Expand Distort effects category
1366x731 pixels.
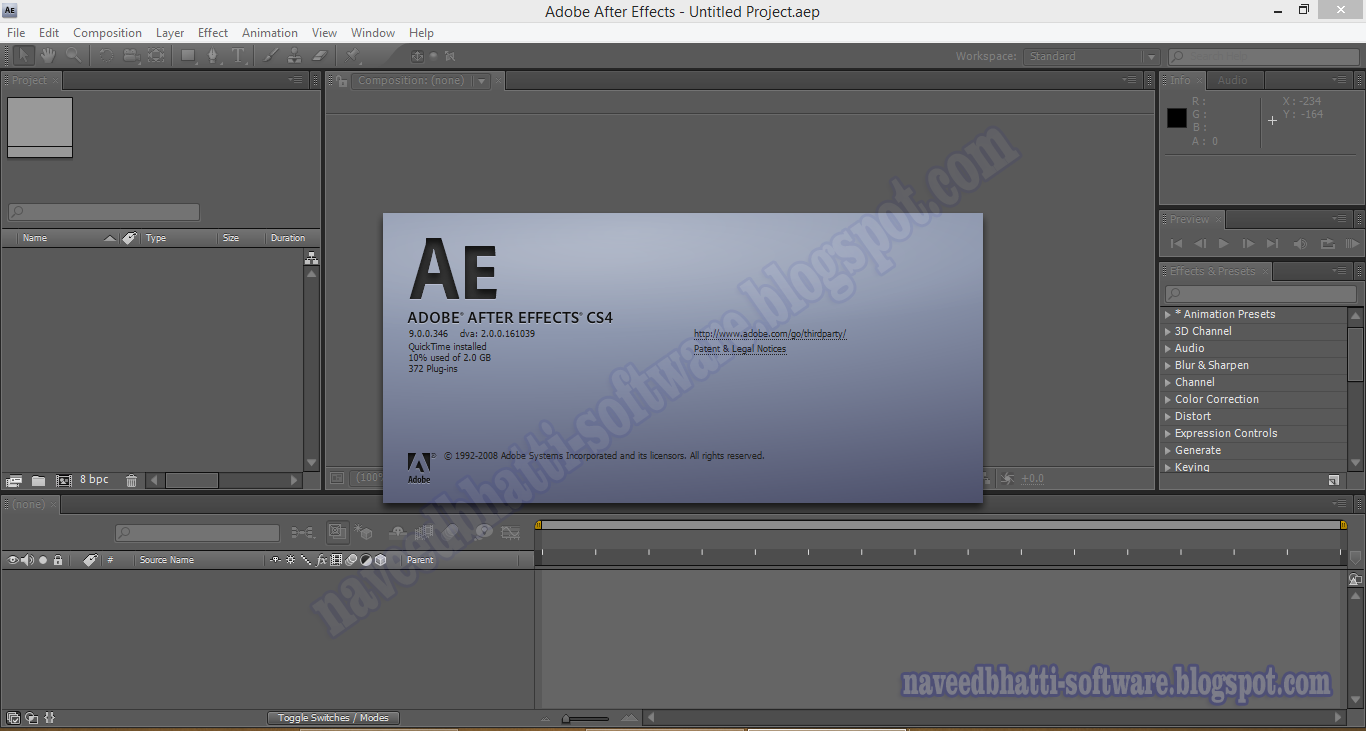tap(1168, 416)
